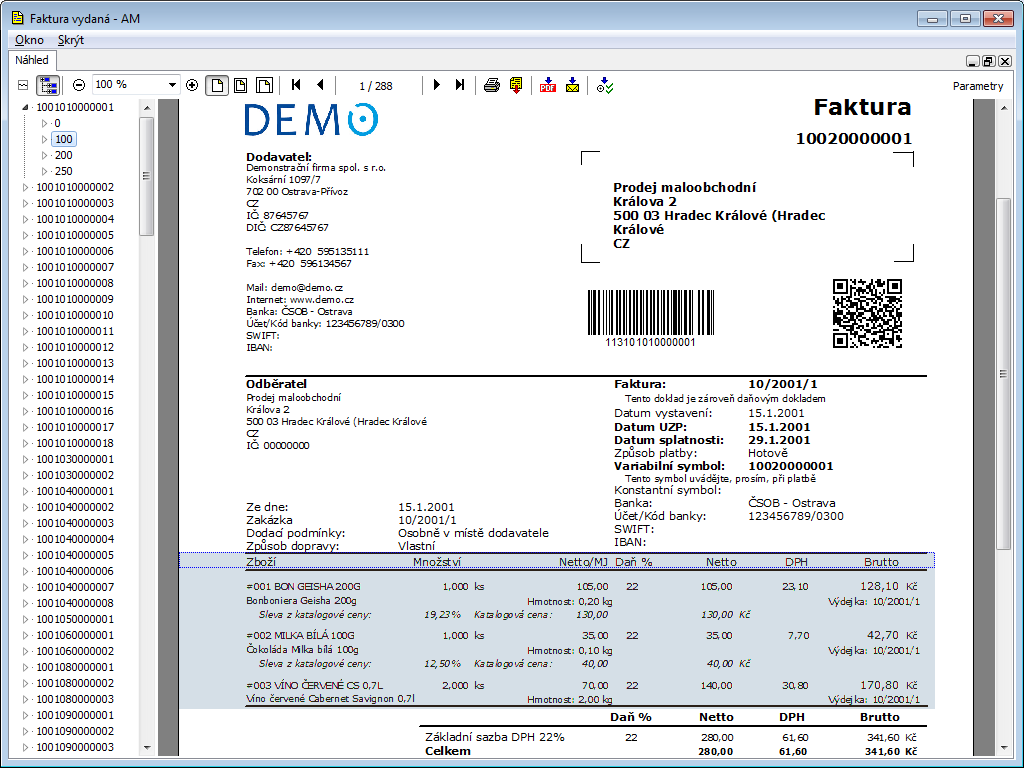Expand the 0 child node
This screenshot has width=1024, height=768.
[44, 123]
